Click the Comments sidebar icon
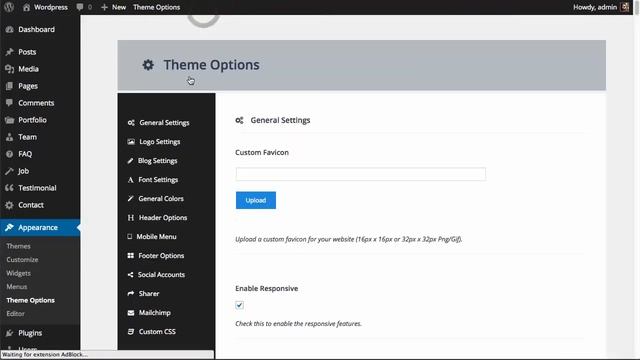 pyautogui.click(x=9, y=103)
